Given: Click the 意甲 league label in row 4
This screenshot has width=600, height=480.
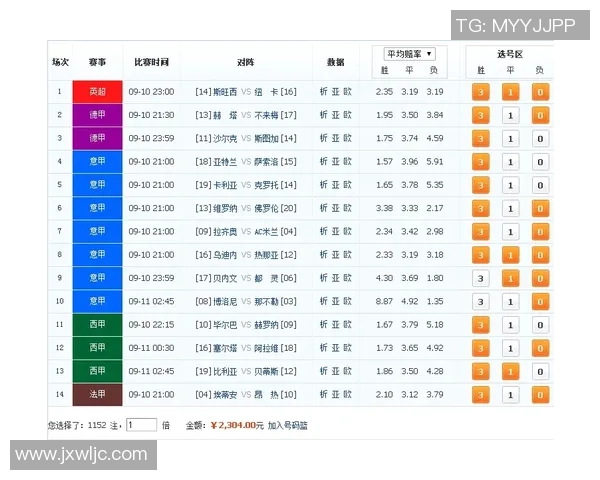Looking at the screenshot, I should (98, 162).
